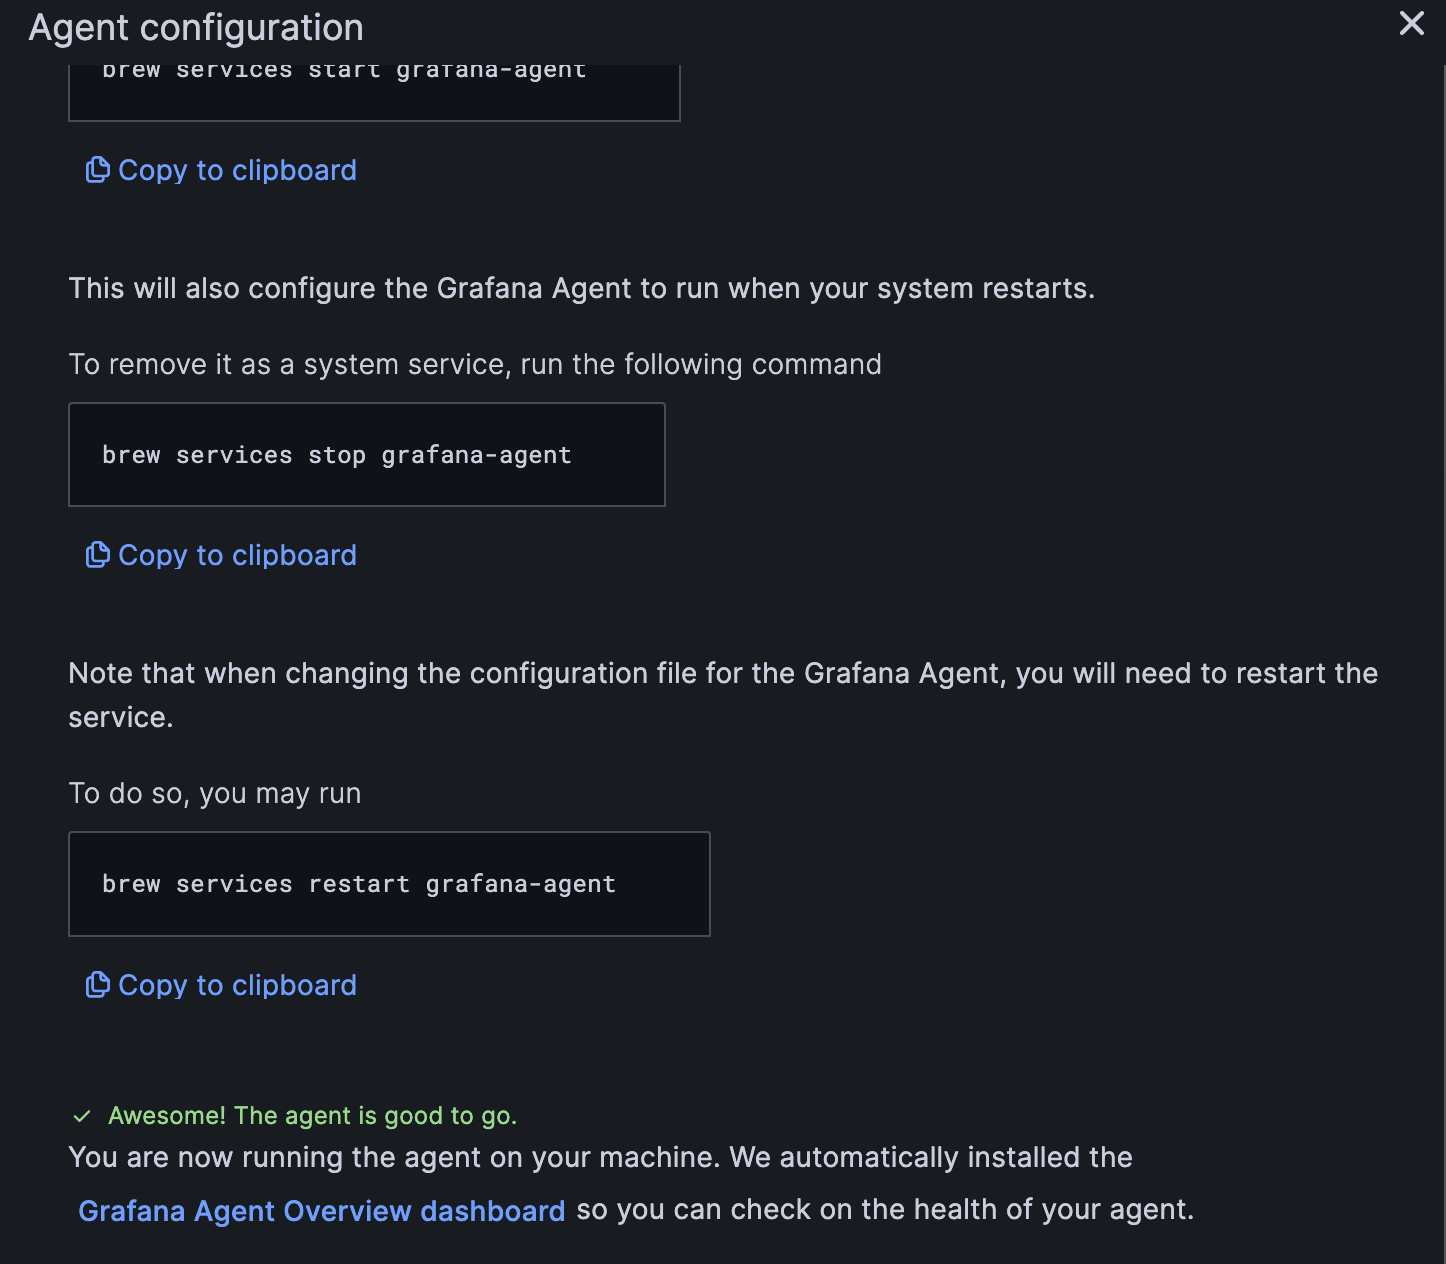This screenshot has height=1264, width=1446.
Task: Select the brew services stop grafana-agent code block
Action: [x=336, y=455]
